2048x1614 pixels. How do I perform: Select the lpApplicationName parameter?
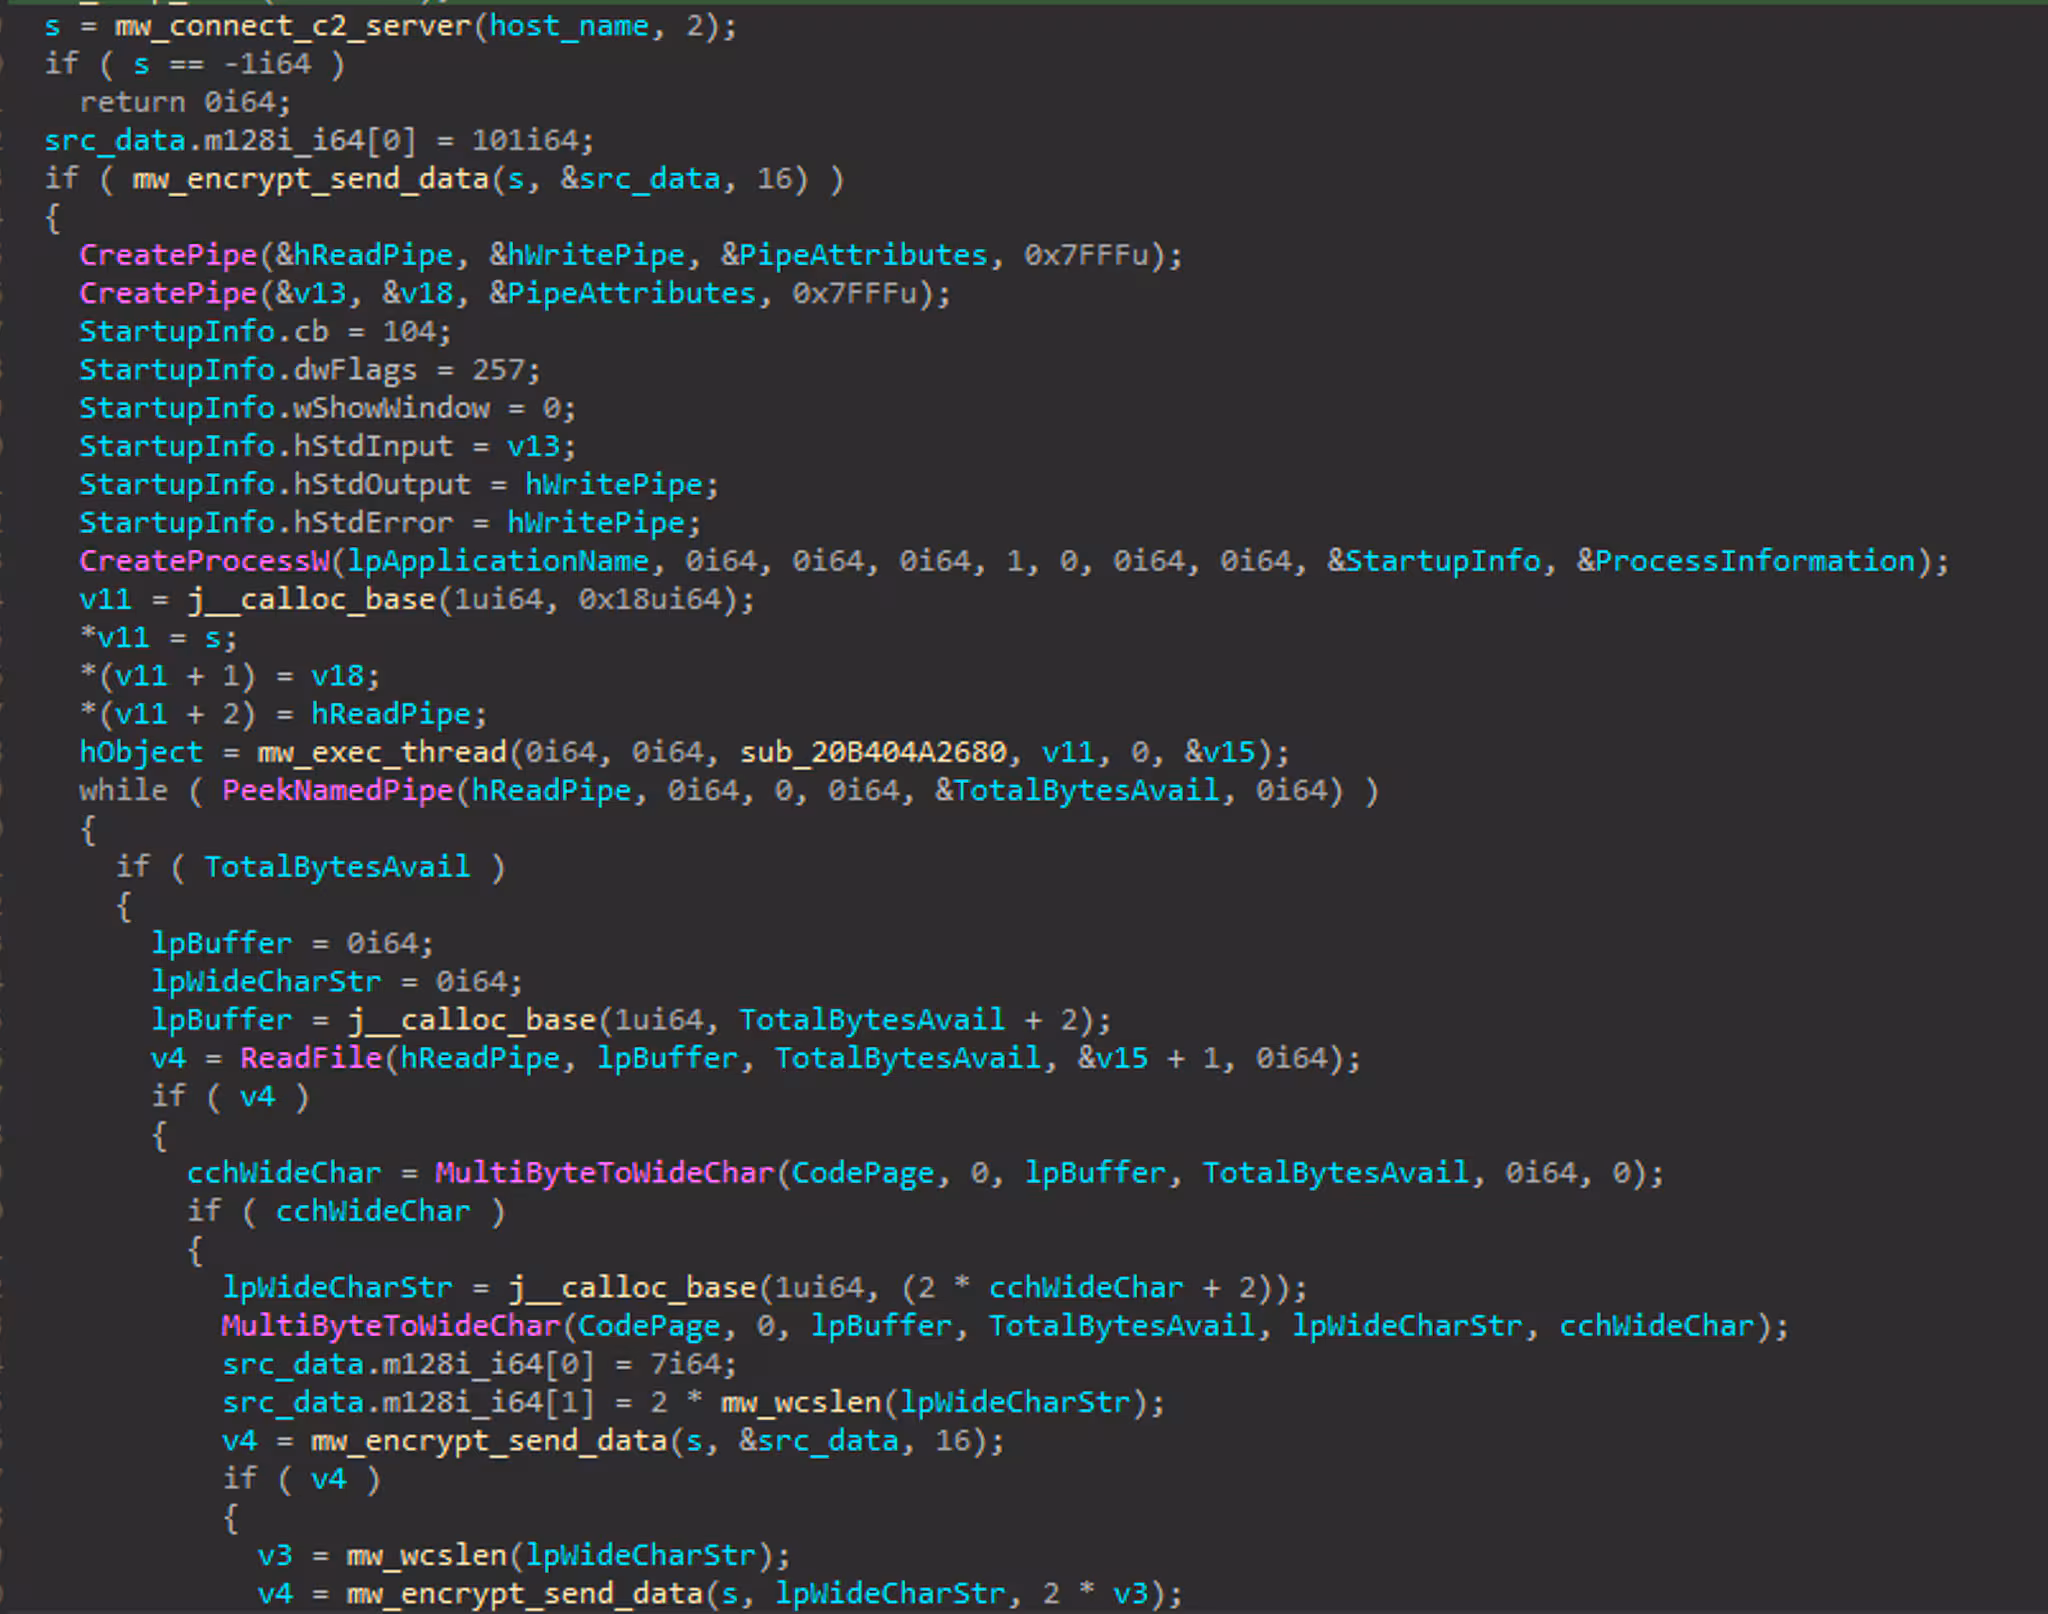coord(498,561)
